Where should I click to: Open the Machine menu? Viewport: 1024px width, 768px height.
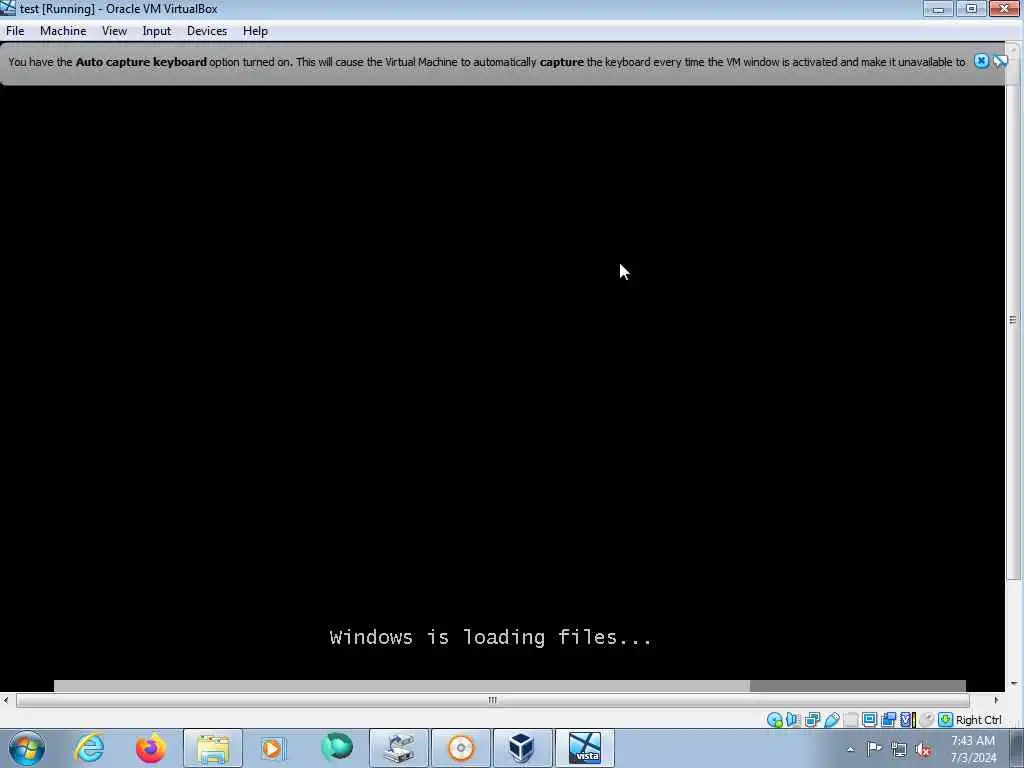63,31
